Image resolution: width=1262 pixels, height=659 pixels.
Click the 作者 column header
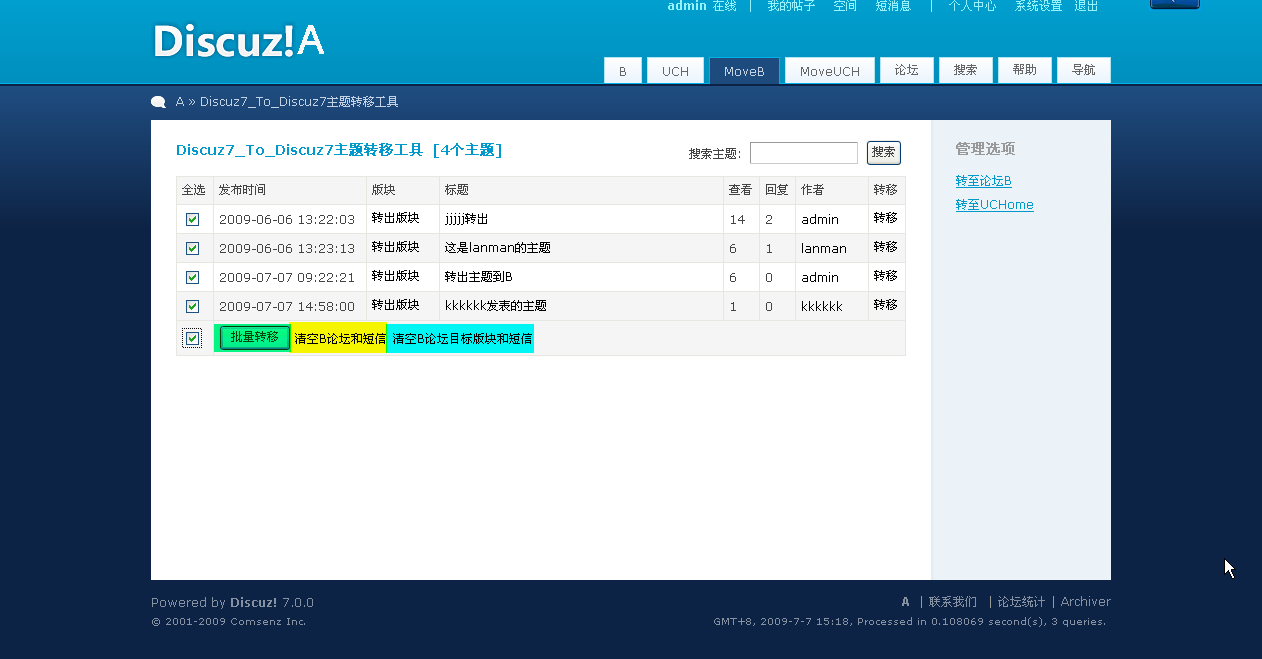click(x=813, y=190)
